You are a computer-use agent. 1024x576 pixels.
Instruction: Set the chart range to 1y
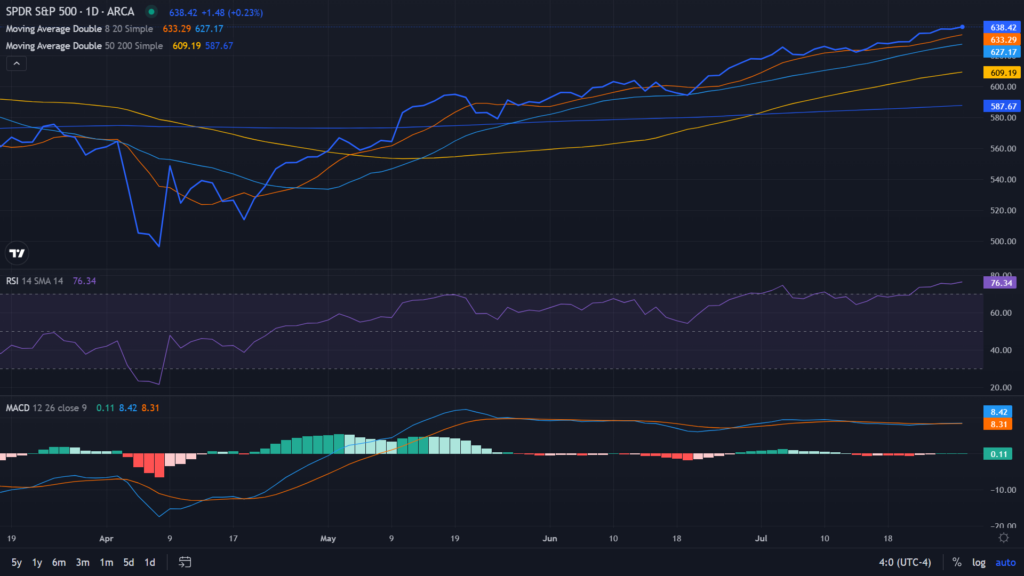pyautogui.click(x=37, y=562)
